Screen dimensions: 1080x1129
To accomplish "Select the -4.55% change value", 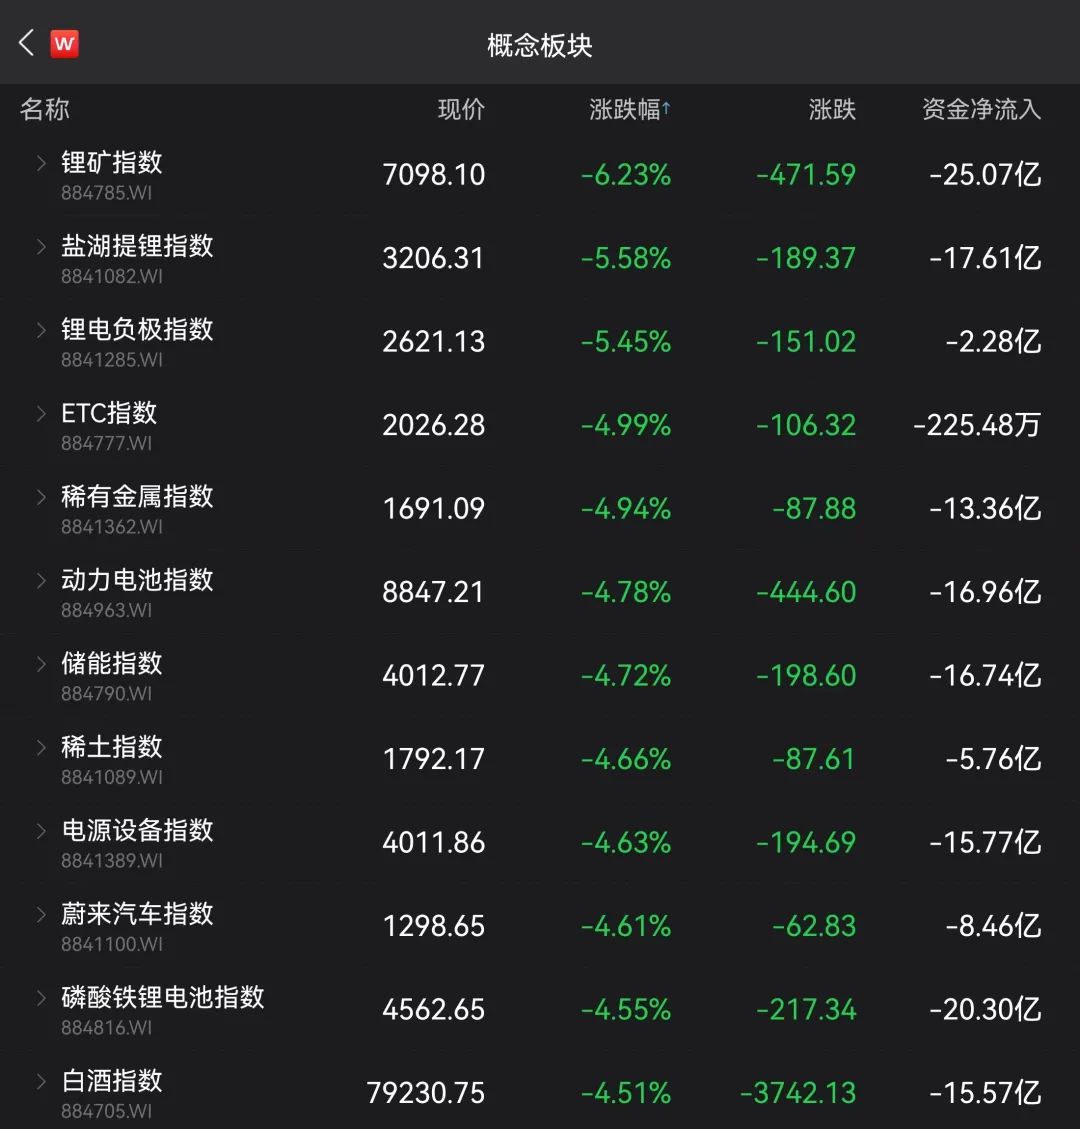I will pyautogui.click(x=626, y=1010).
